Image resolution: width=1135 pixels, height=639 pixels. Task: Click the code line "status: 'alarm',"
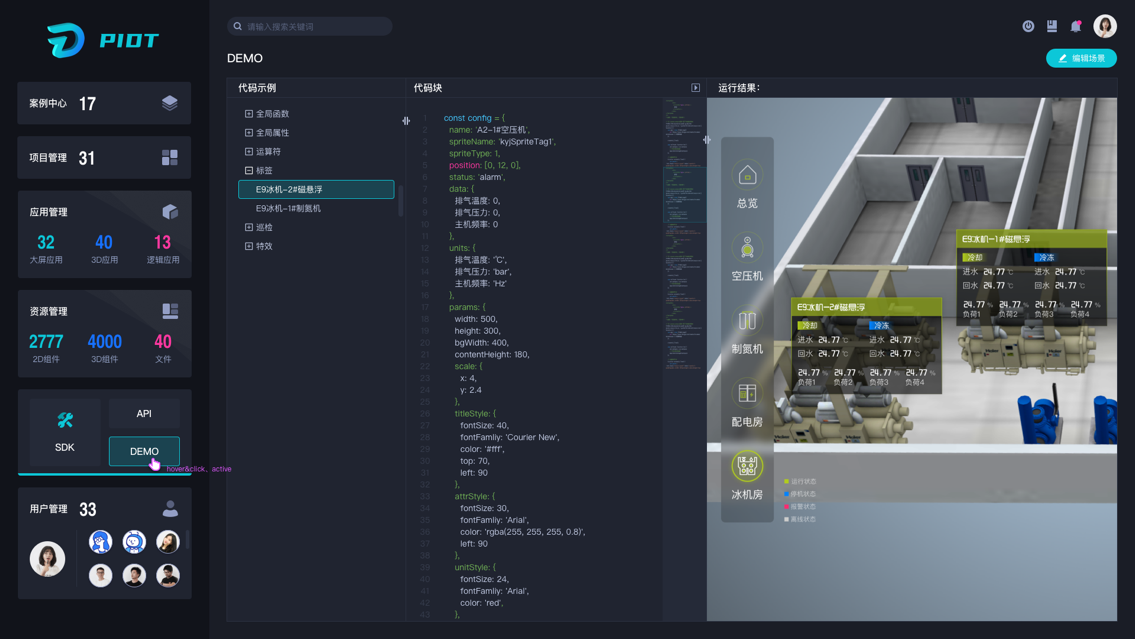pos(477,177)
